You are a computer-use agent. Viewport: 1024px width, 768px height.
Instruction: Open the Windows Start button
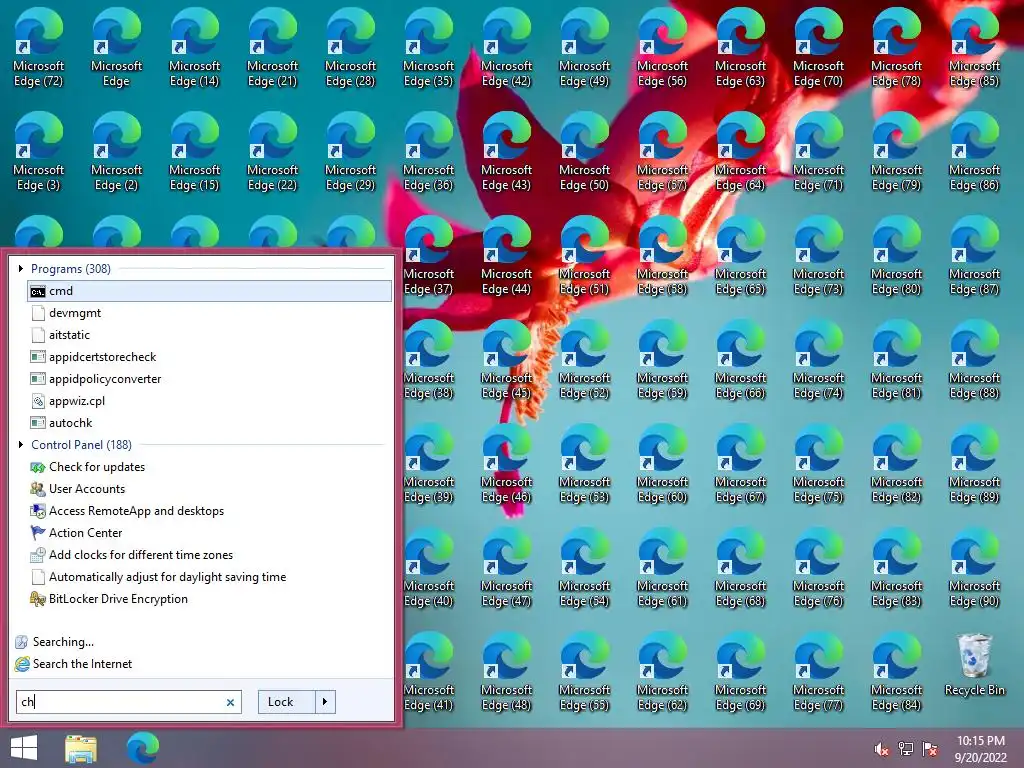tap(24, 748)
